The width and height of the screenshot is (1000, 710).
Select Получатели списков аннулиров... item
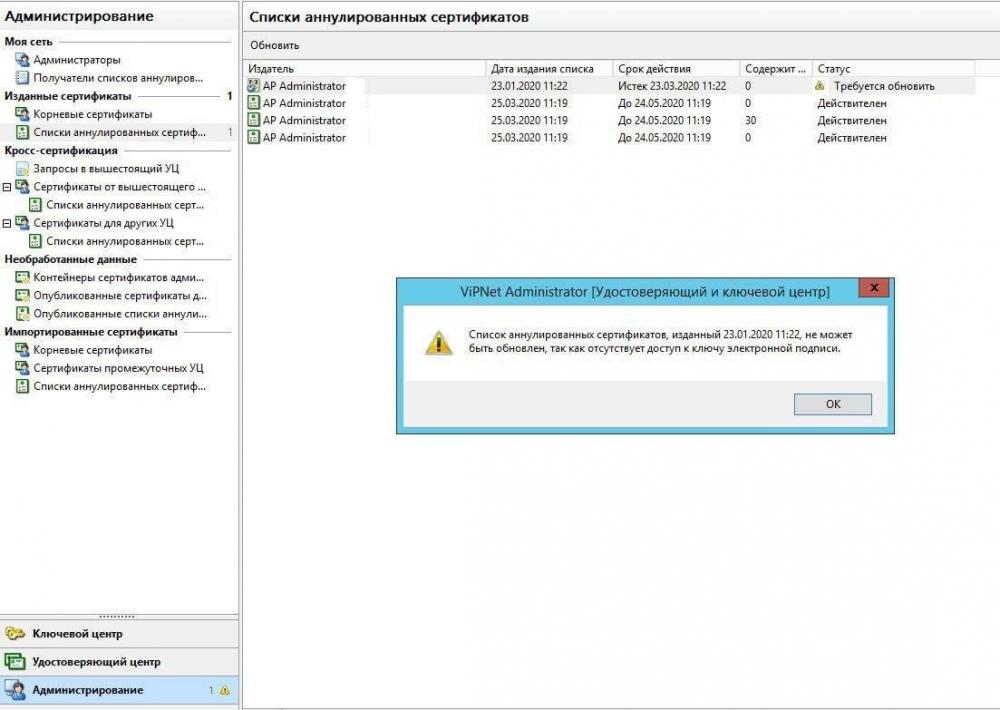[118, 78]
